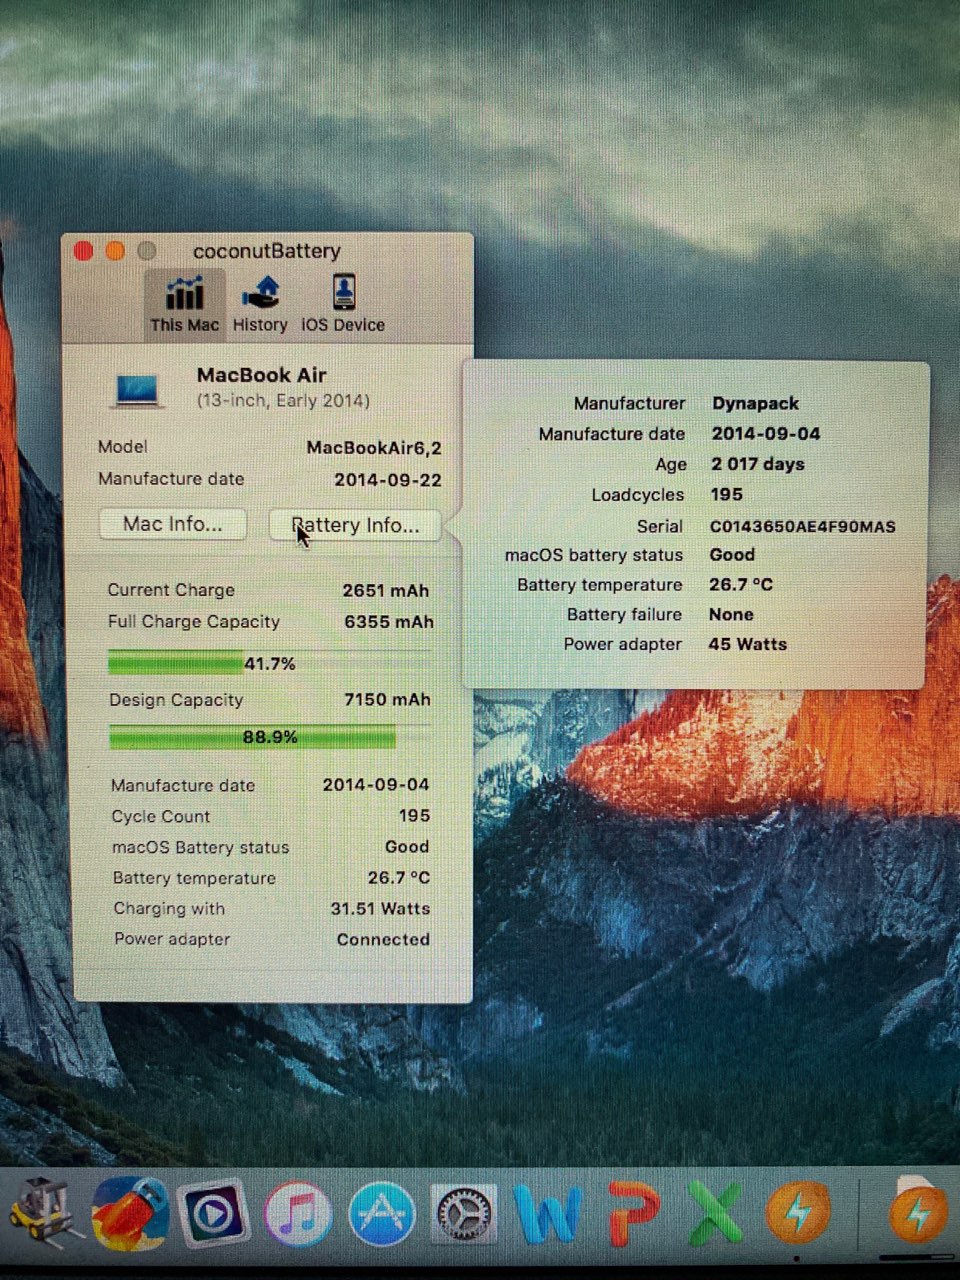Launch the CleanMyMac dock icon

point(130,1214)
